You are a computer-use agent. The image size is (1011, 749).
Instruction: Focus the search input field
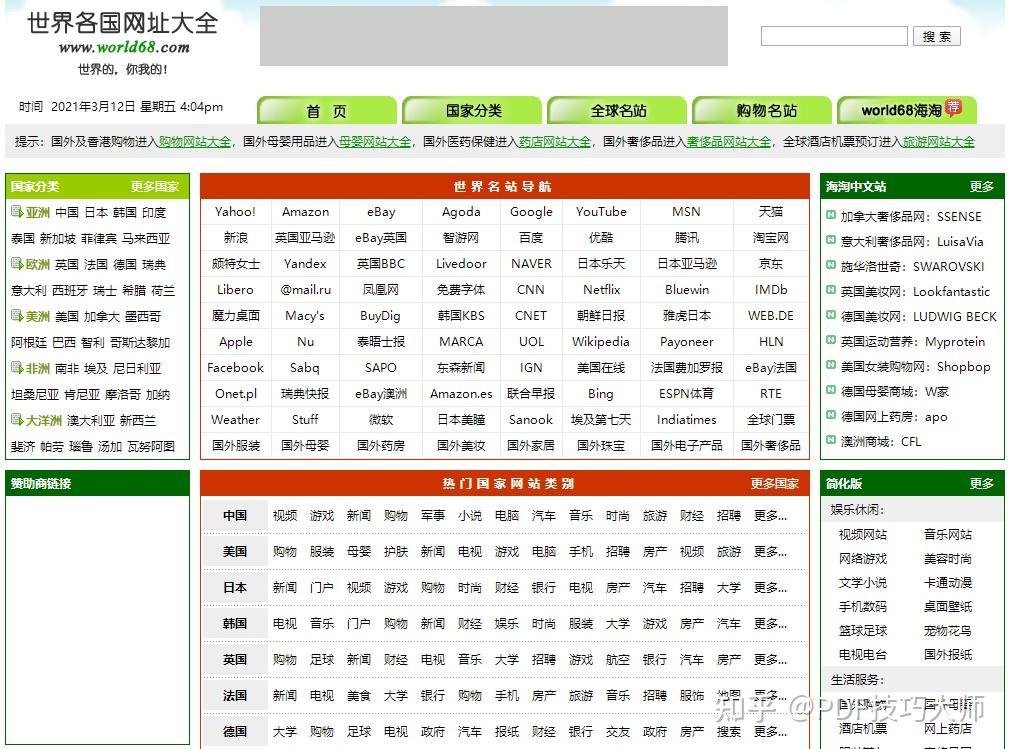[x=834, y=36]
